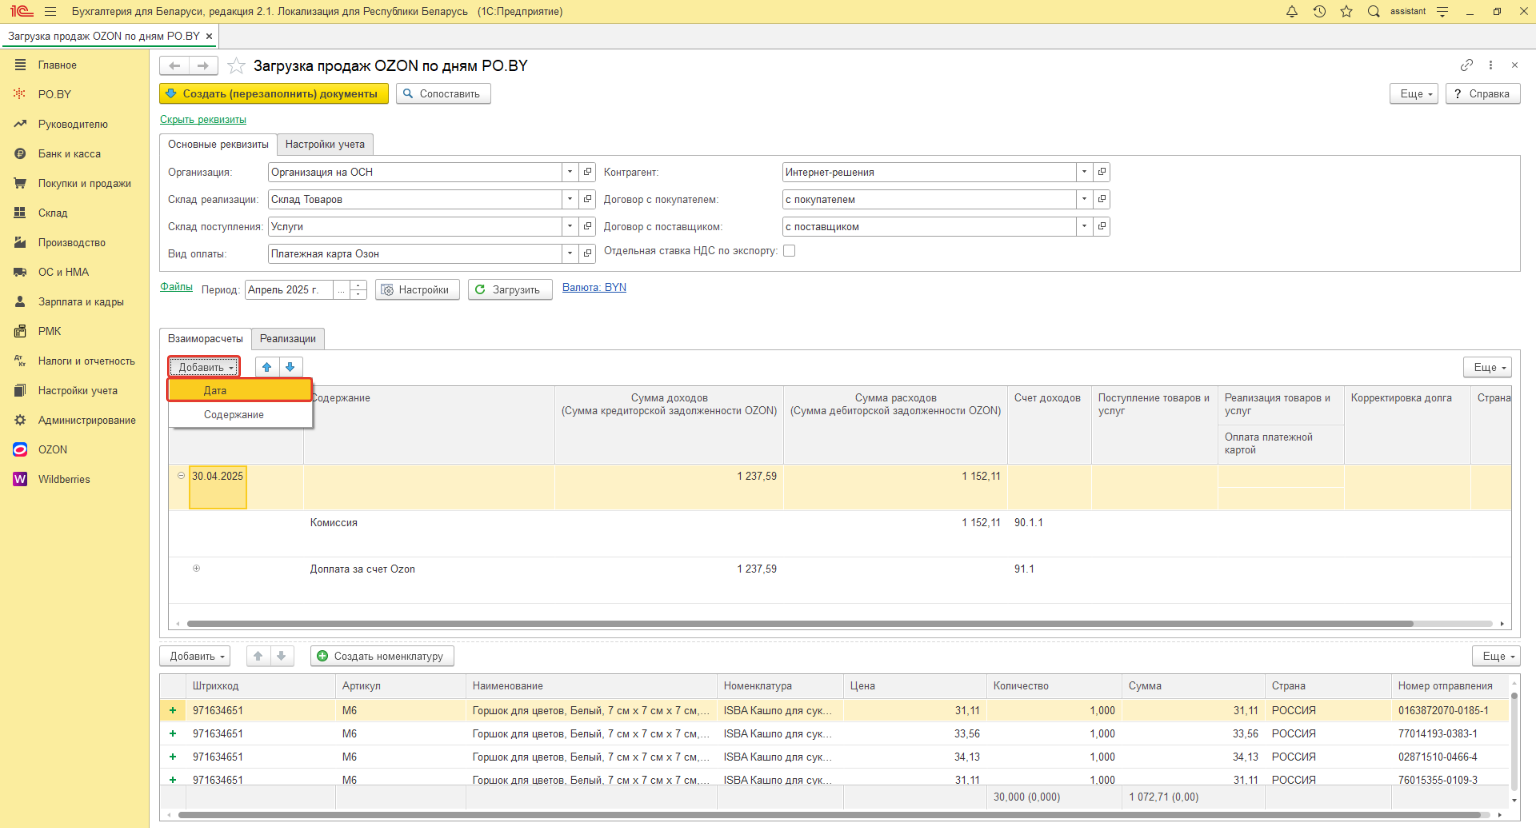Choose Дата from Добавить menu
1536x828 pixels.
[x=240, y=390]
